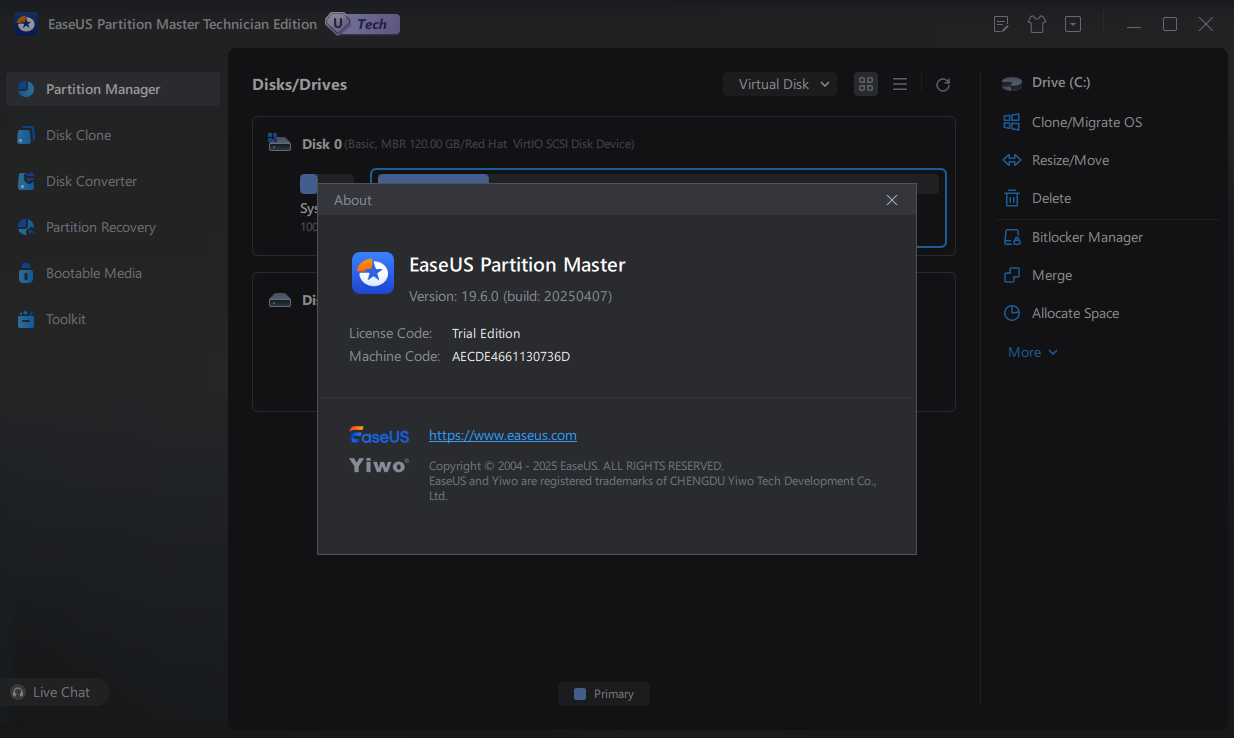This screenshot has height=738, width=1234.
Task: Click the EaseUS brand logo
Action: 379,435
